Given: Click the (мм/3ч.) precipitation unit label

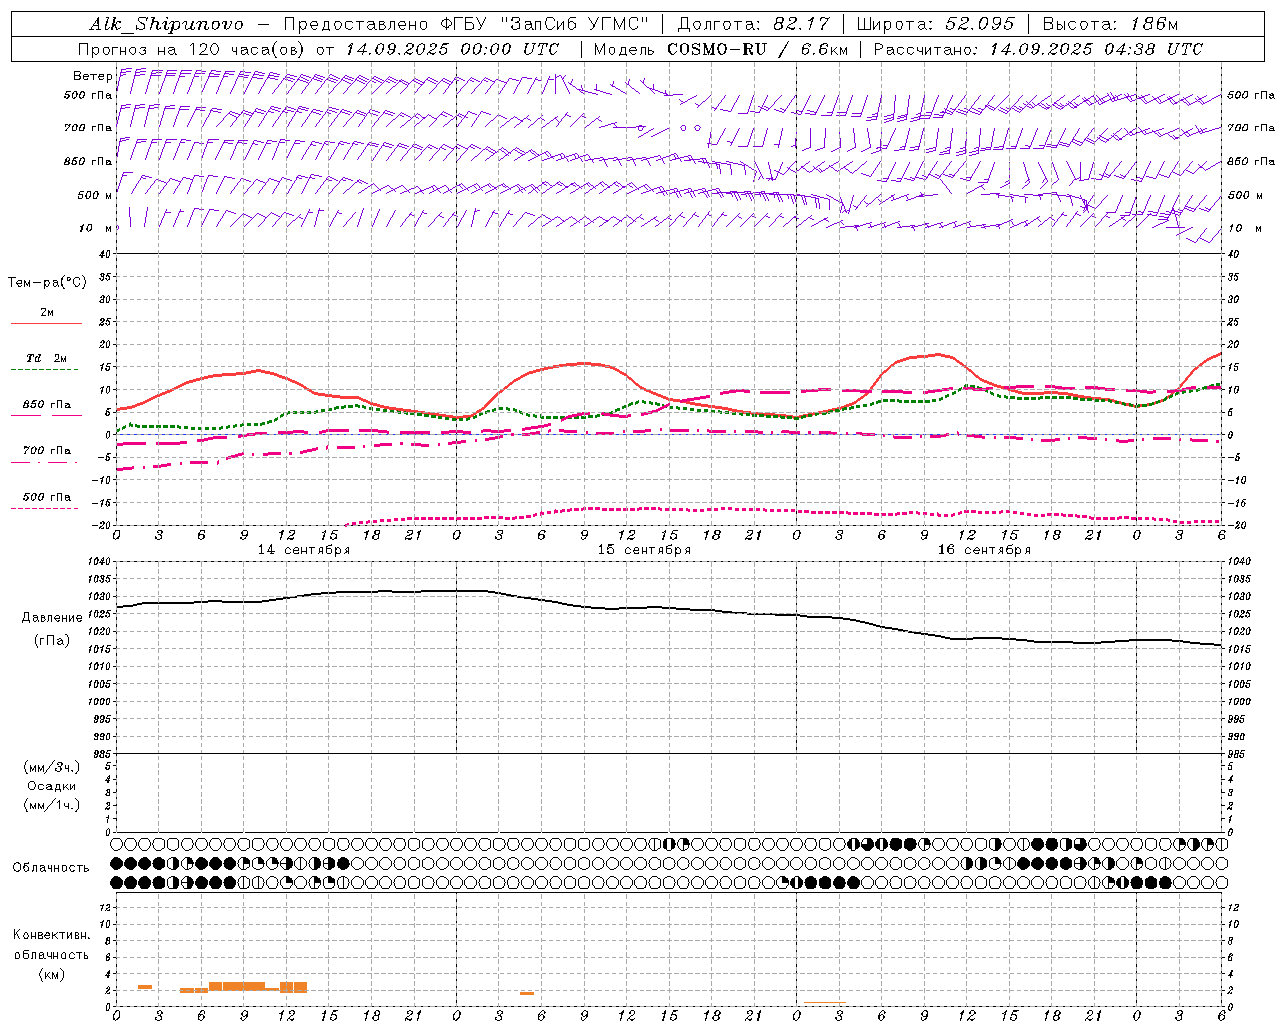Looking at the screenshot, I should [51, 767].
